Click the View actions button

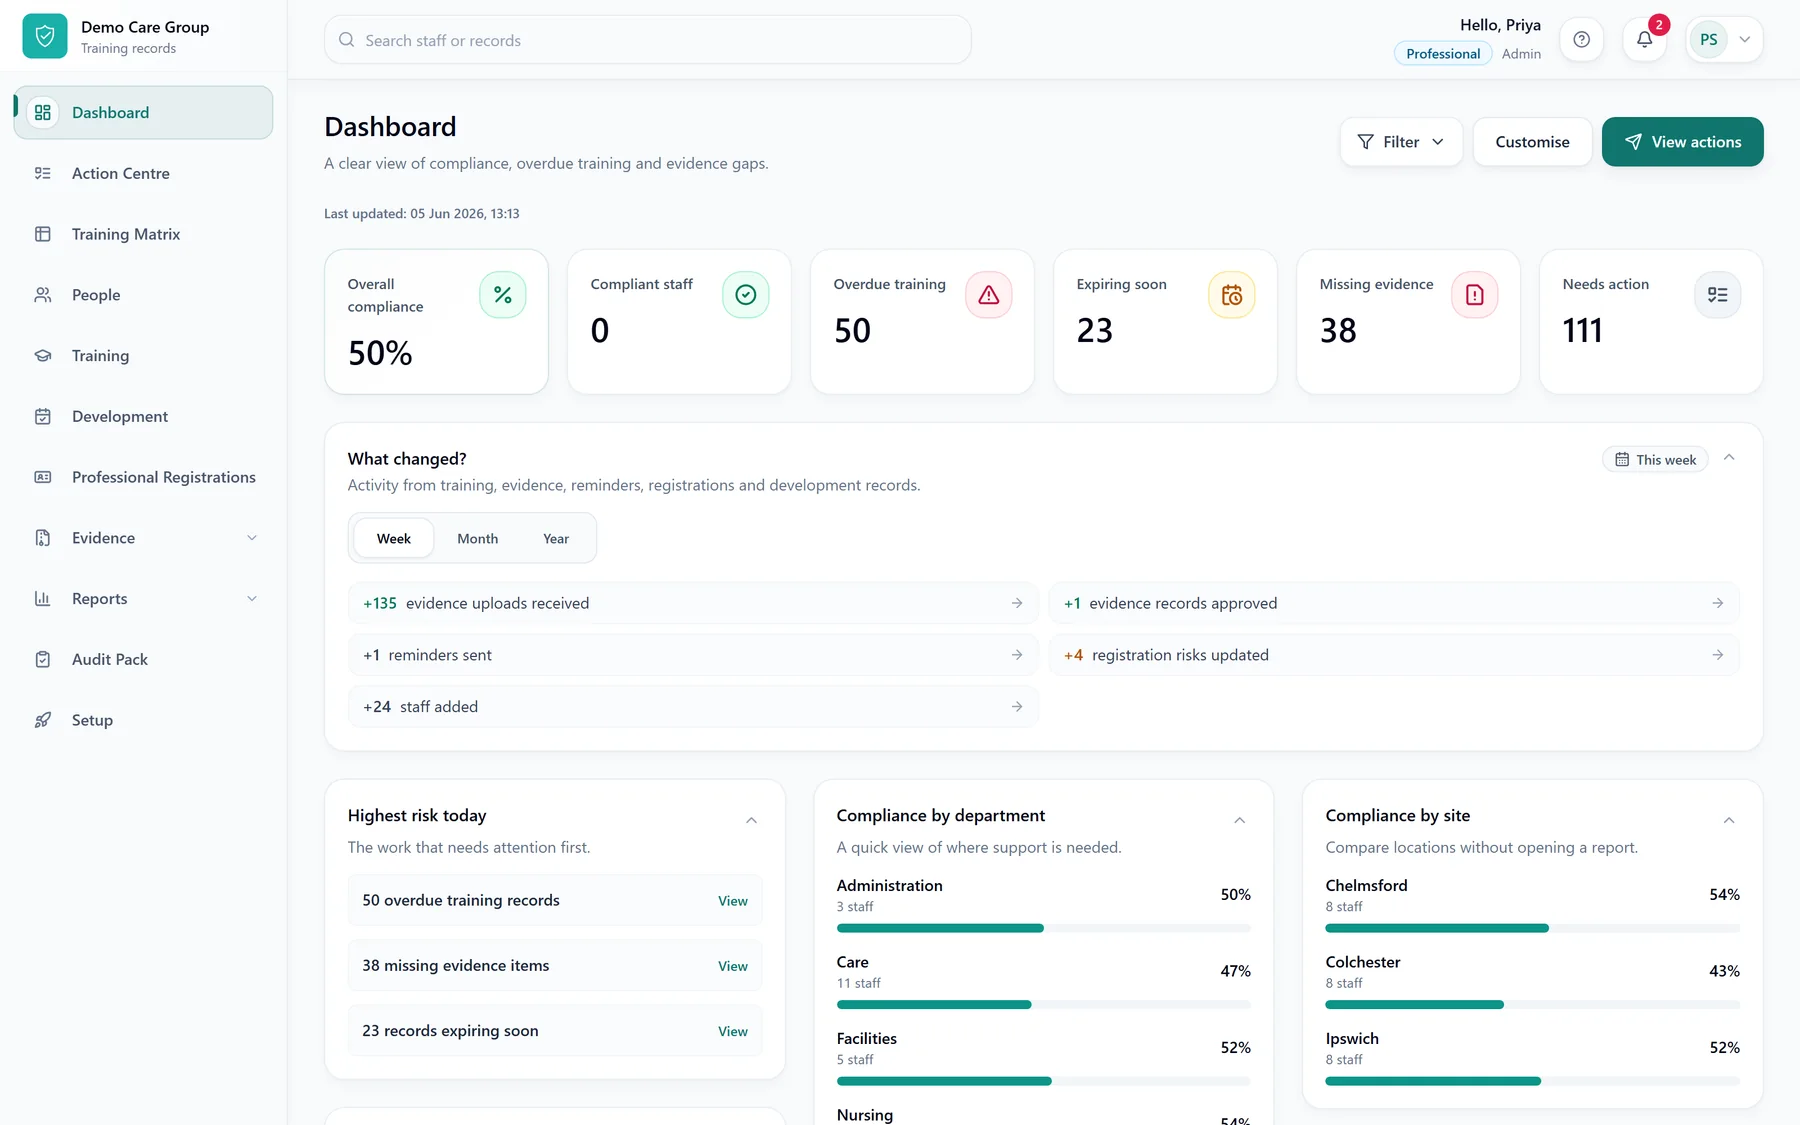pos(1682,142)
